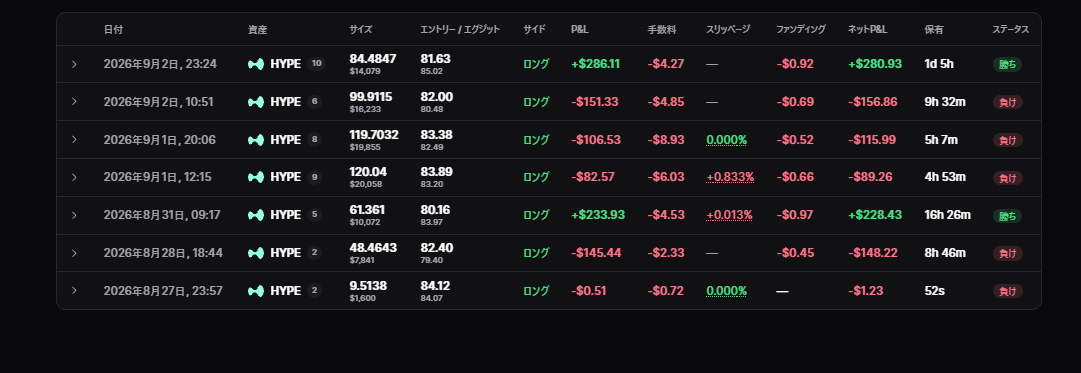This screenshot has height=373, width=1081.
Task: Click HYPE token icon in 9月1日 12:15 row
Action: pos(256,177)
